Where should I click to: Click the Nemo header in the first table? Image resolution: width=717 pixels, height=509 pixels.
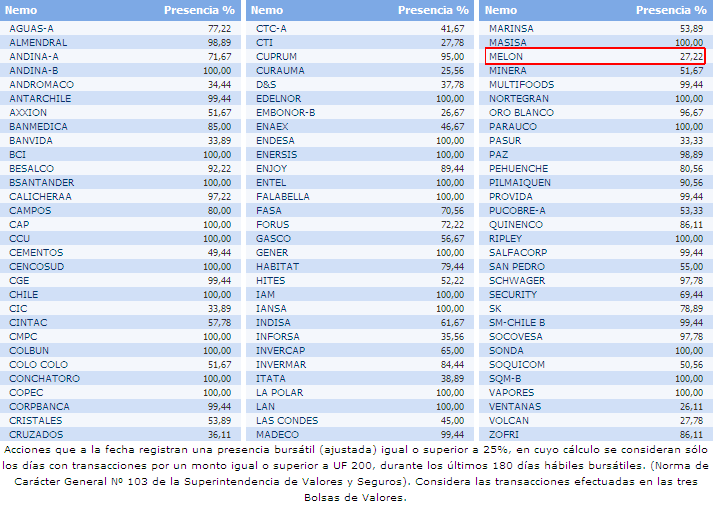[x=21, y=10]
